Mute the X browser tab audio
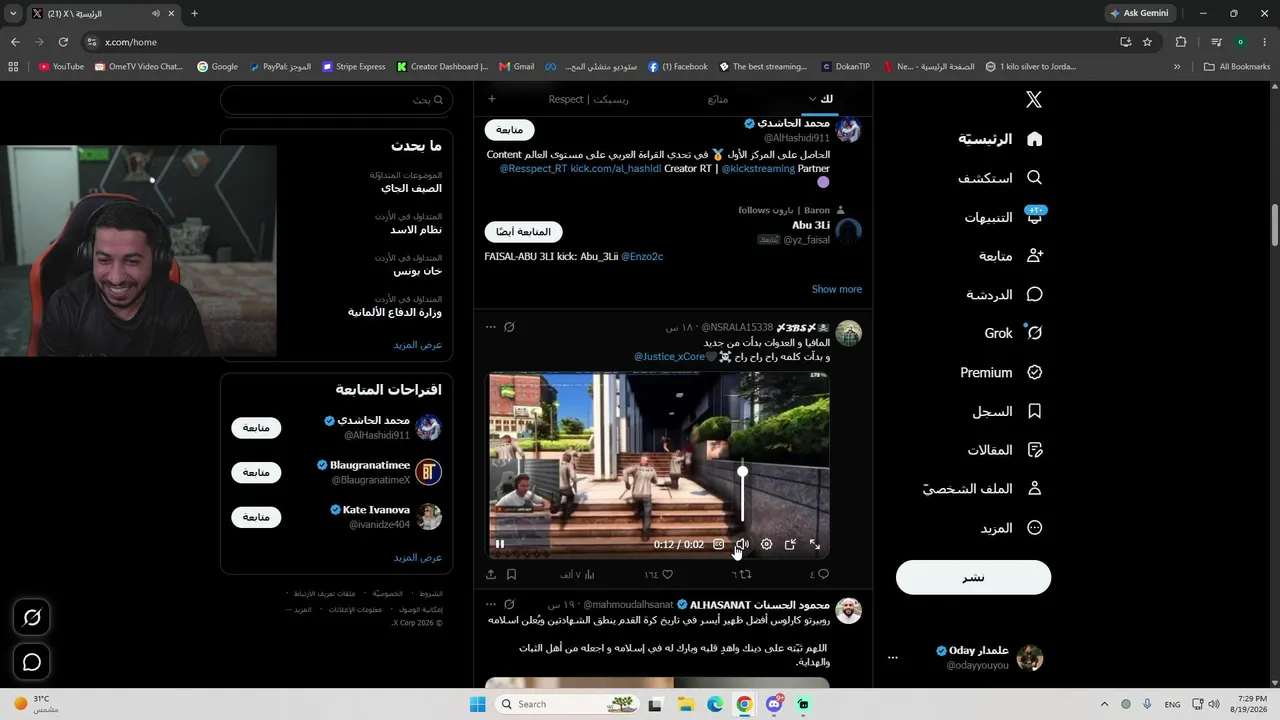1280x720 pixels. tap(156, 14)
